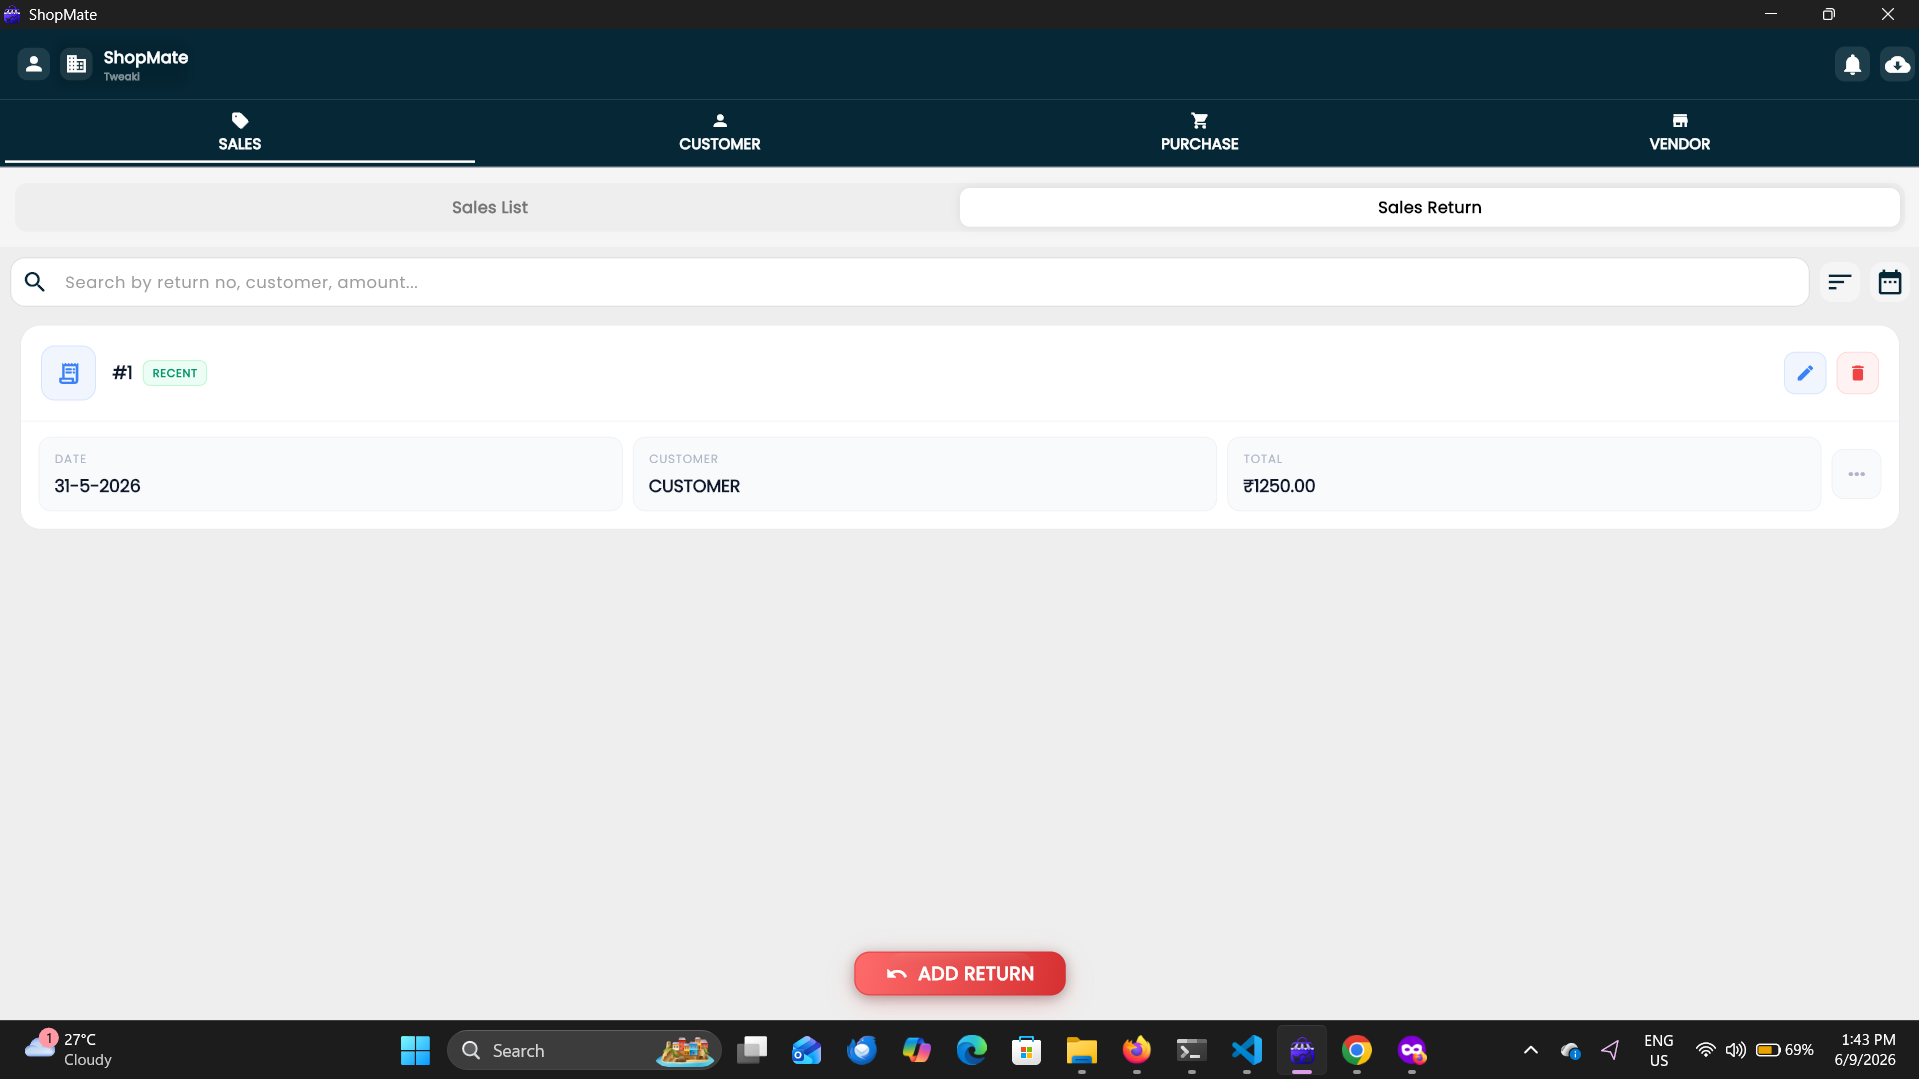Click the cloud download backup icon
The width and height of the screenshot is (1919, 1079).
pyautogui.click(x=1897, y=65)
